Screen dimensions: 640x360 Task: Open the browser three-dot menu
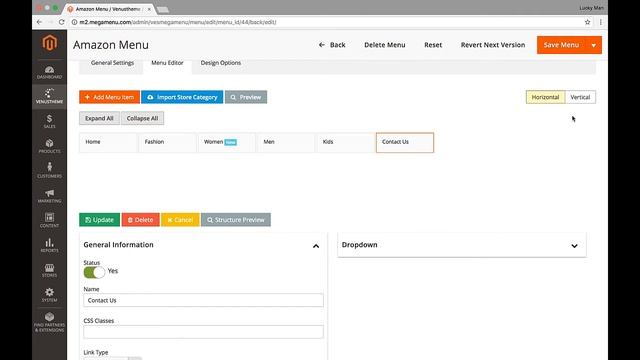click(600, 22)
